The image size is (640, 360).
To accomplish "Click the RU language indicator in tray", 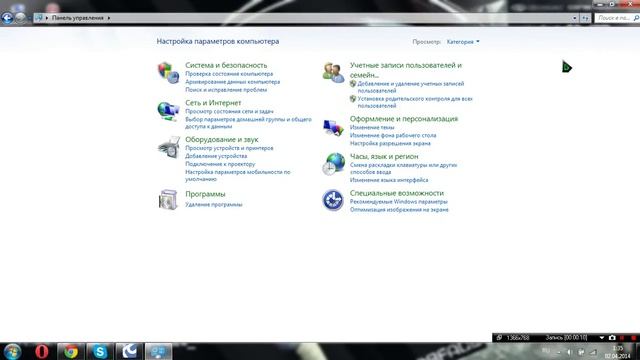I will pyautogui.click(x=545, y=351).
